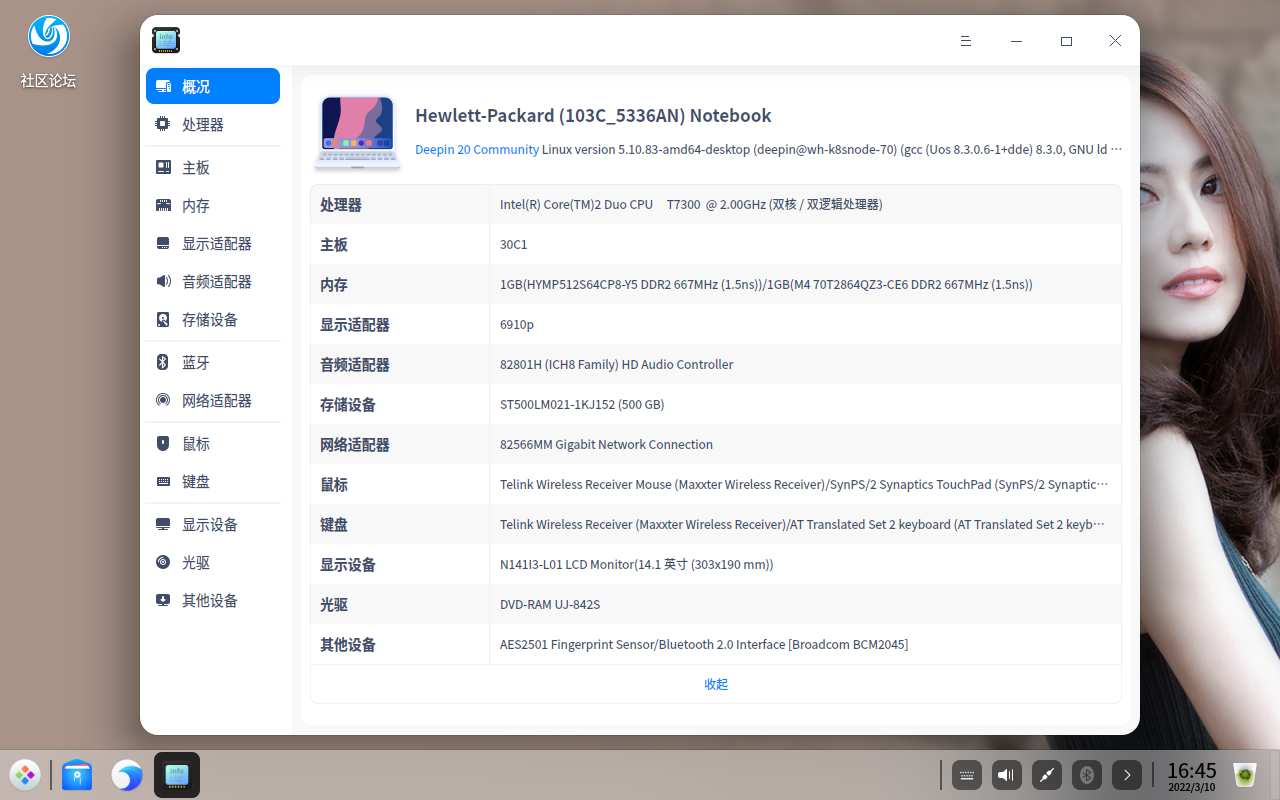Open the 内存 section in the sidebar

(194, 205)
